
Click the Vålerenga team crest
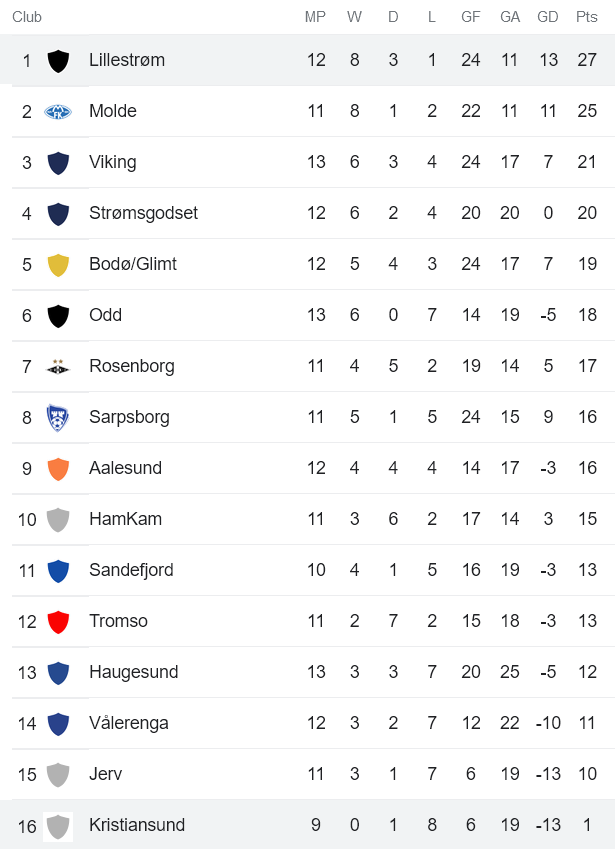[58, 723]
